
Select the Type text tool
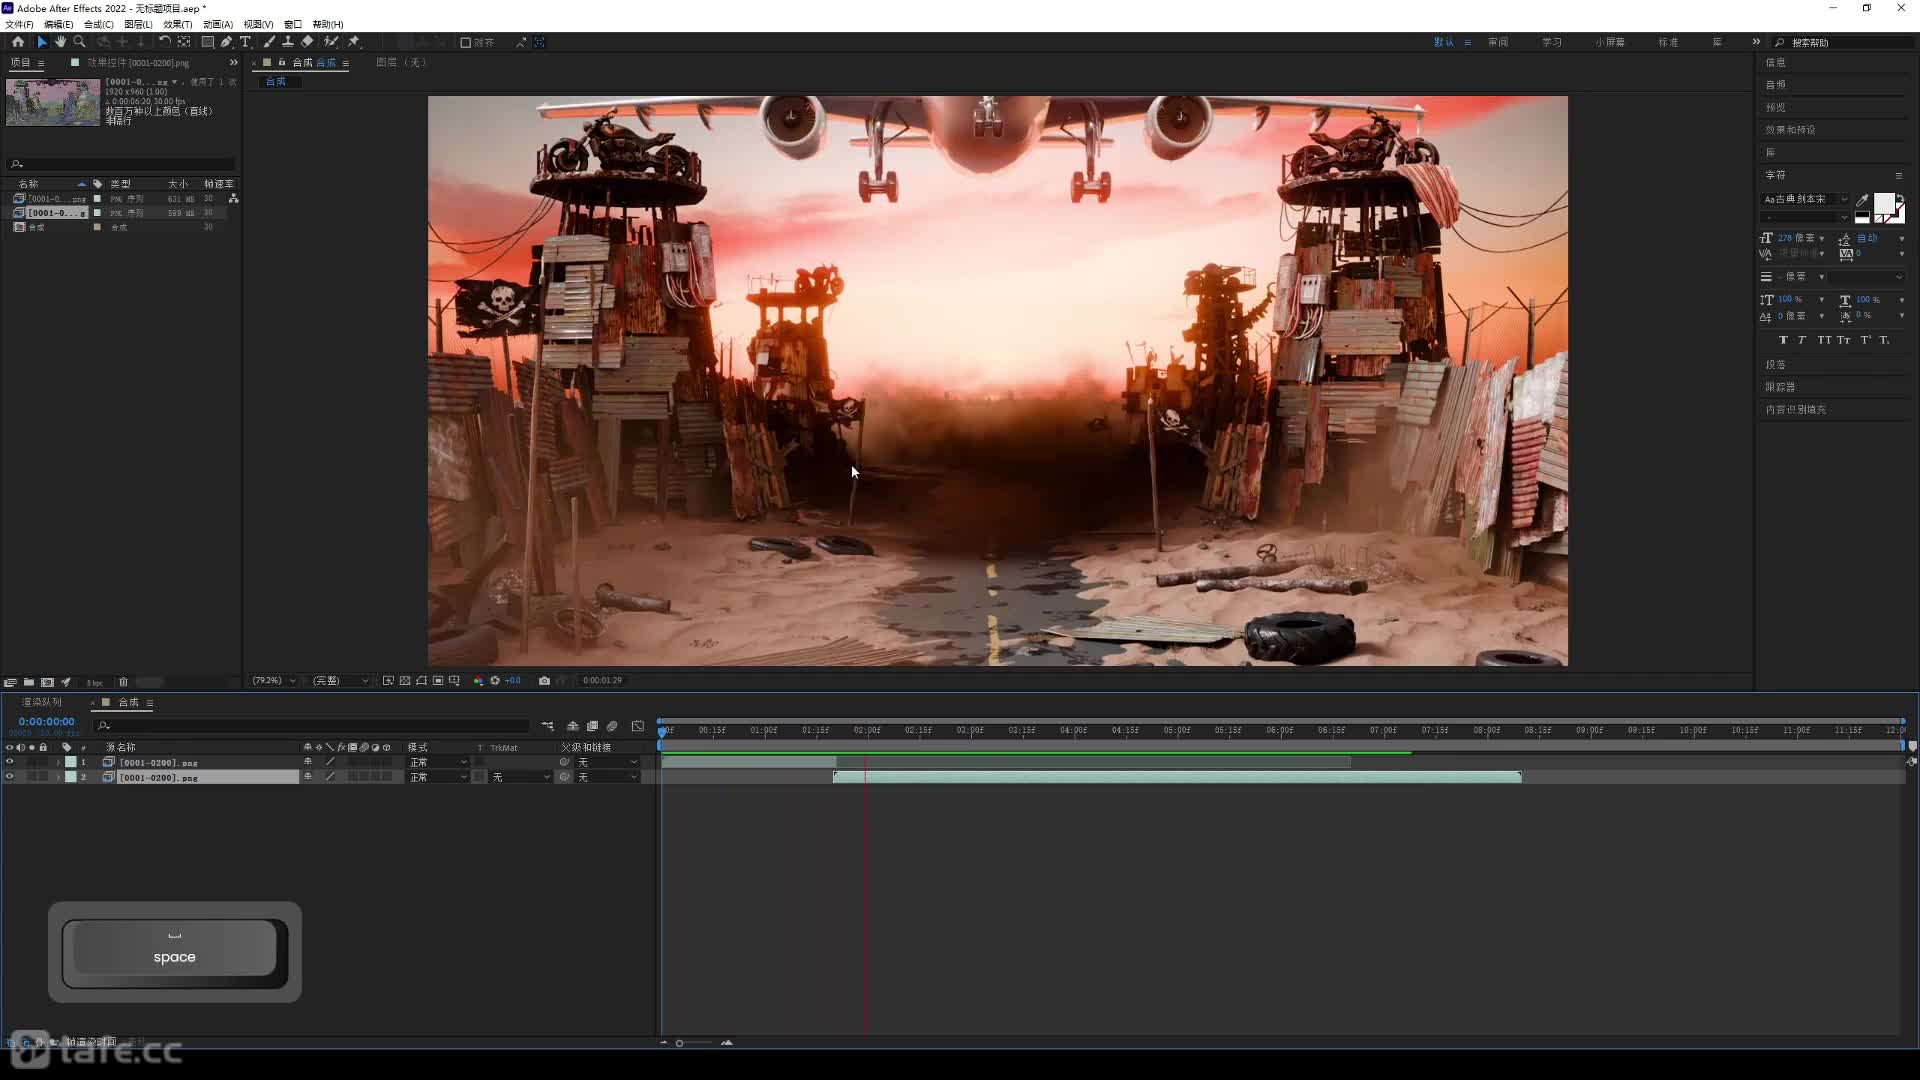[x=245, y=42]
